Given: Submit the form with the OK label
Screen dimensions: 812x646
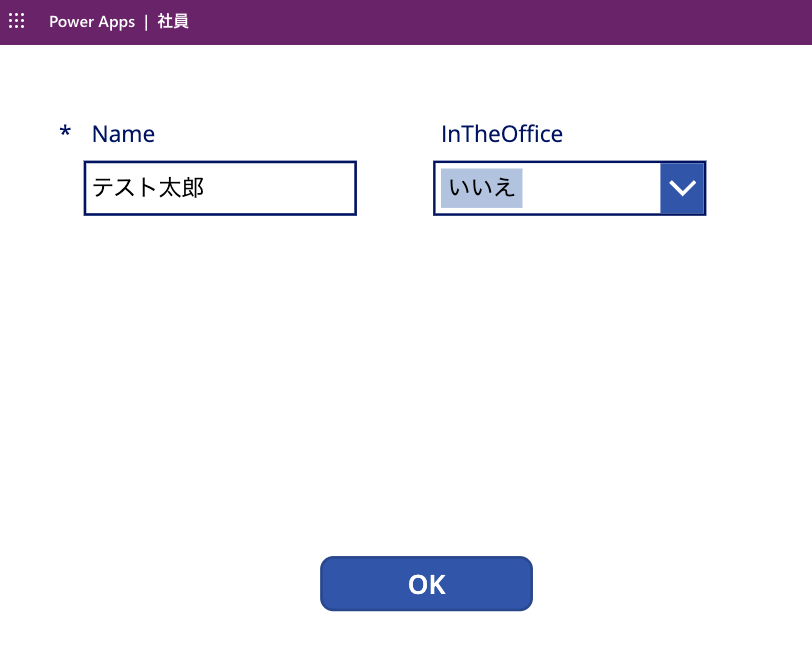Looking at the screenshot, I should (x=426, y=584).
